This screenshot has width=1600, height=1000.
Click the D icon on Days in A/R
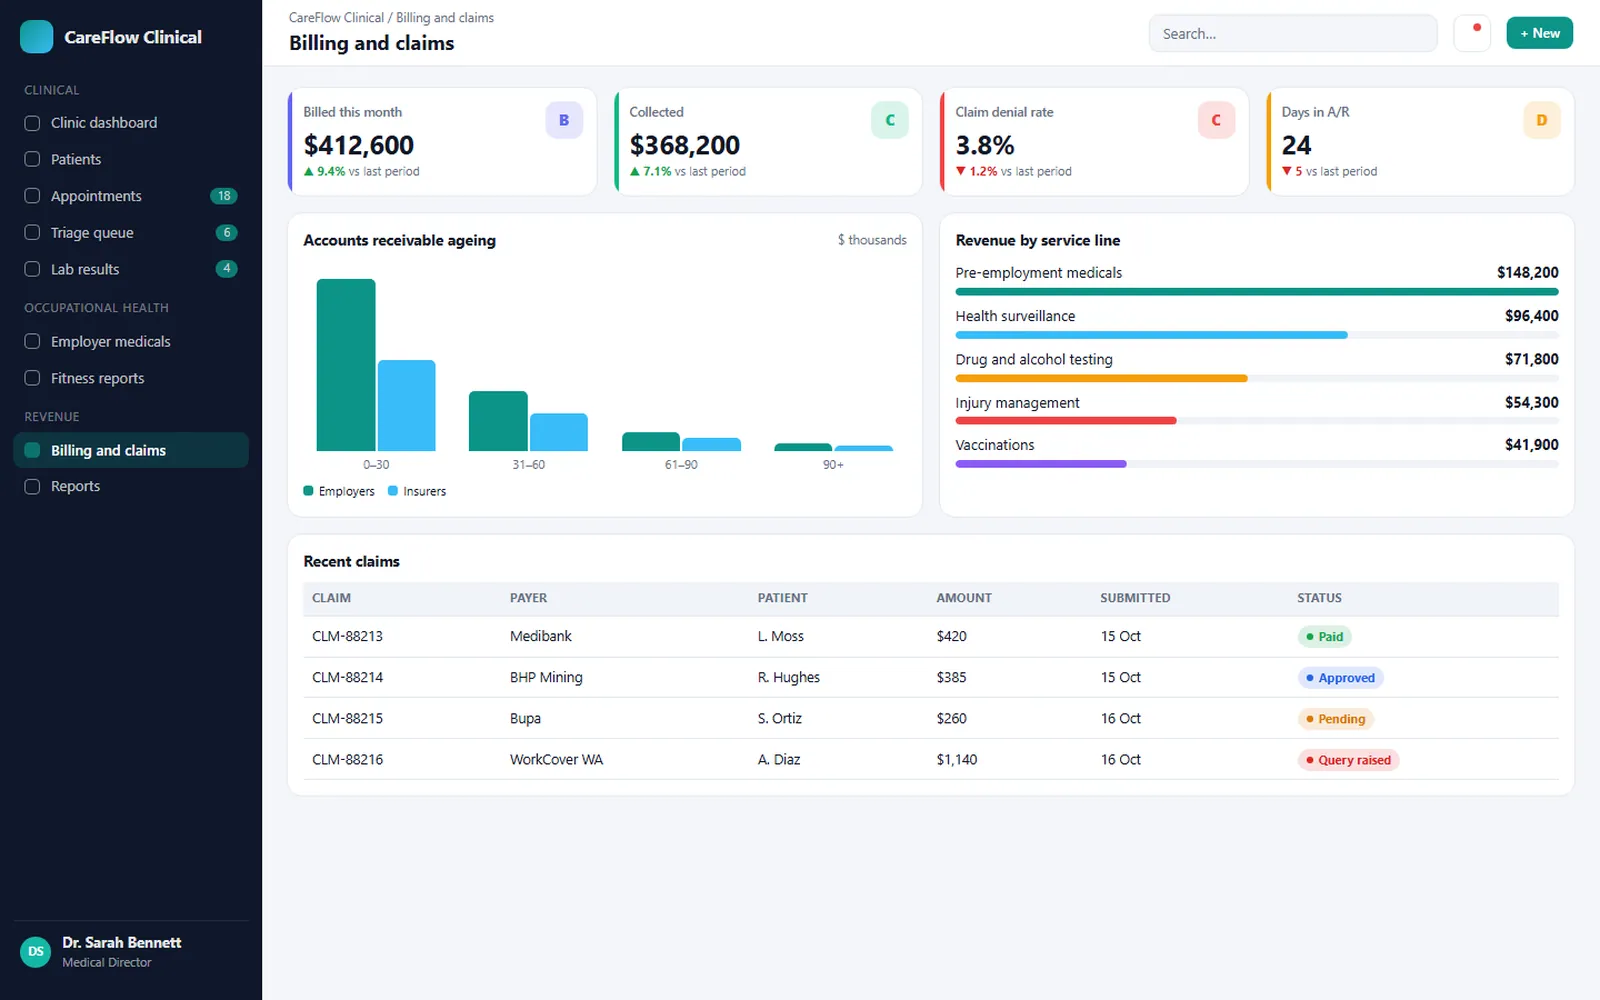(1542, 120)
